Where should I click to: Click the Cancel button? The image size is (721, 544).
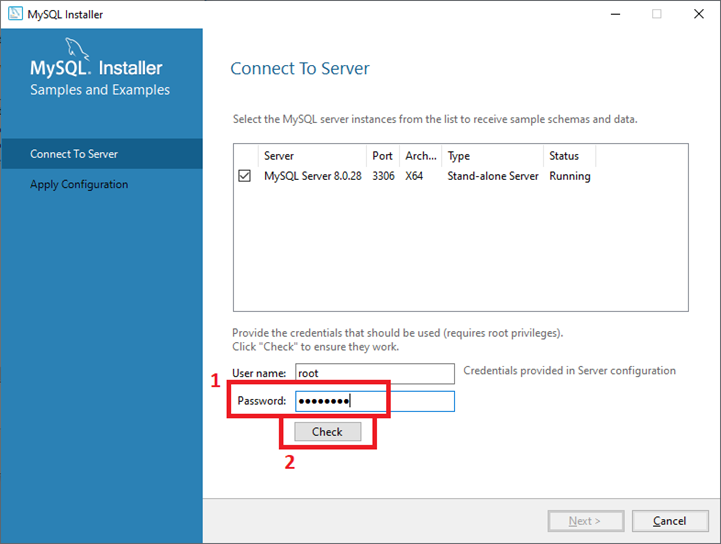coord(670,521)
